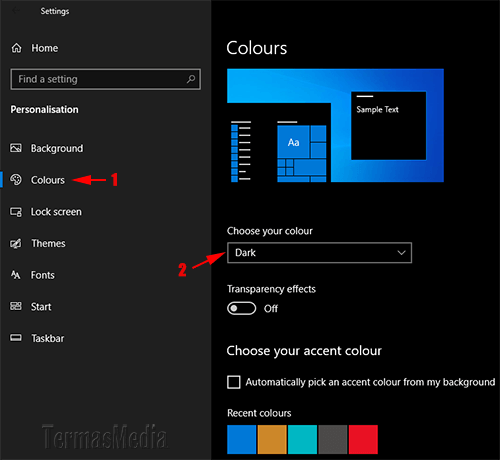Pick the orange recent colour swatch
The image size is (500, 460).
[x=272, y=439]
